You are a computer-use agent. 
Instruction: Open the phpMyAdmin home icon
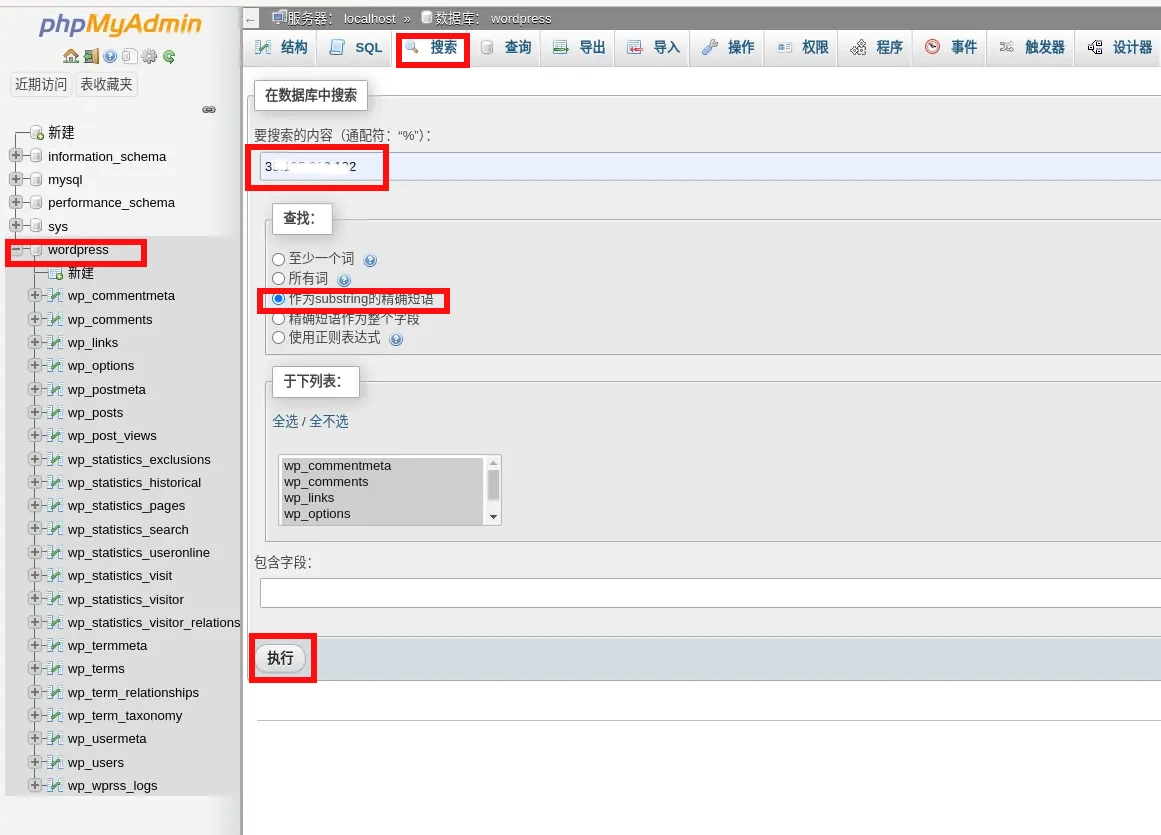pyautogui.click(x=71, y=56)
